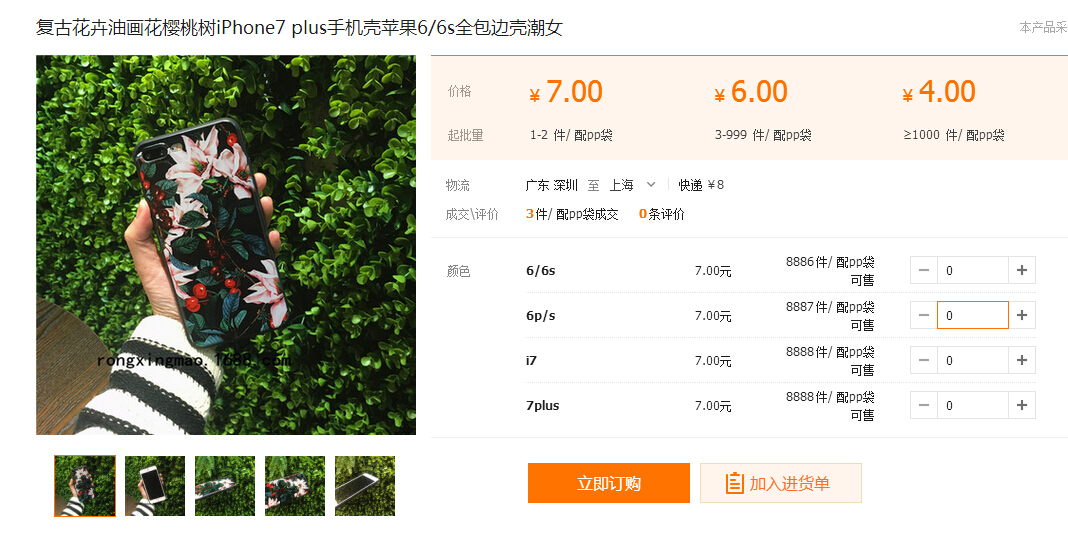Reduce 7plus quantity with minus button
The height and width of the screenshot is (533, 1068).
pyautogui.click(x=924, y=405)
